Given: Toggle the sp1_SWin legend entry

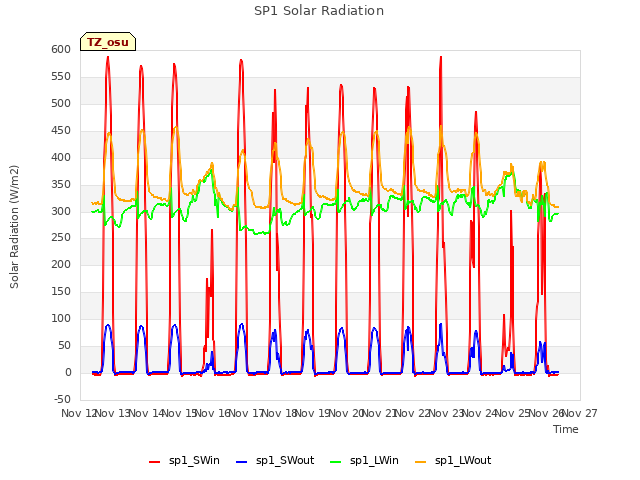Looking at the screenshot, I should [x=184, y=460].
